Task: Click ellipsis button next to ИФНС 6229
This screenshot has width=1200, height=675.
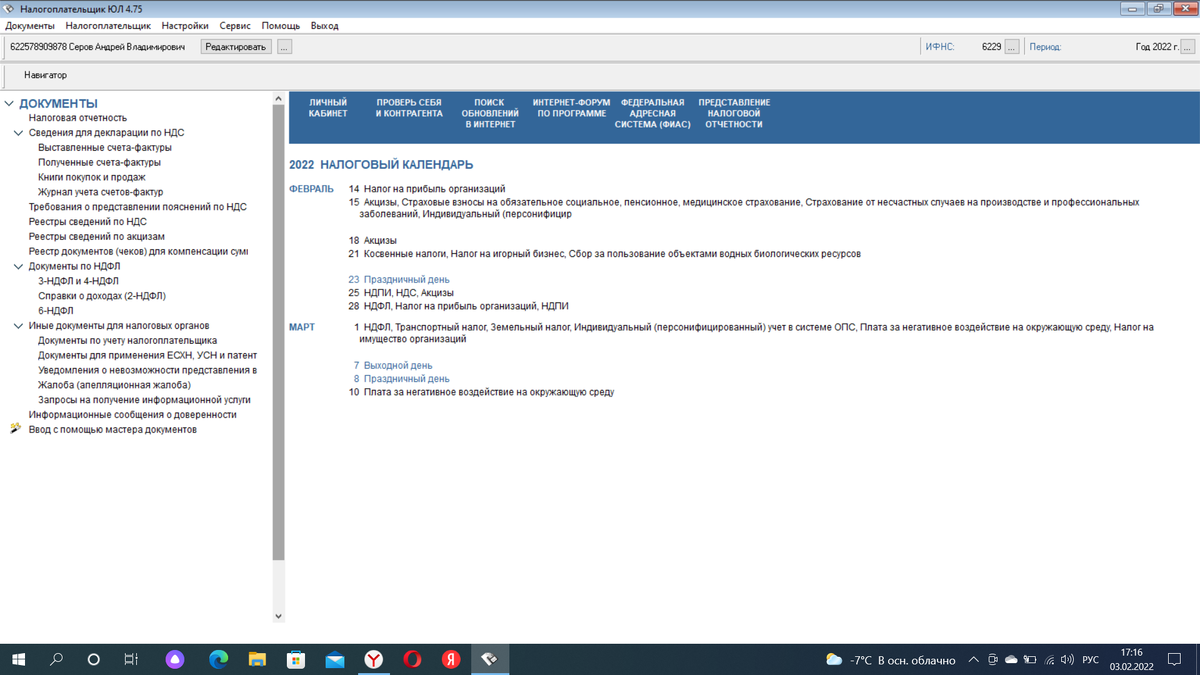Action: pos(1012,47)
